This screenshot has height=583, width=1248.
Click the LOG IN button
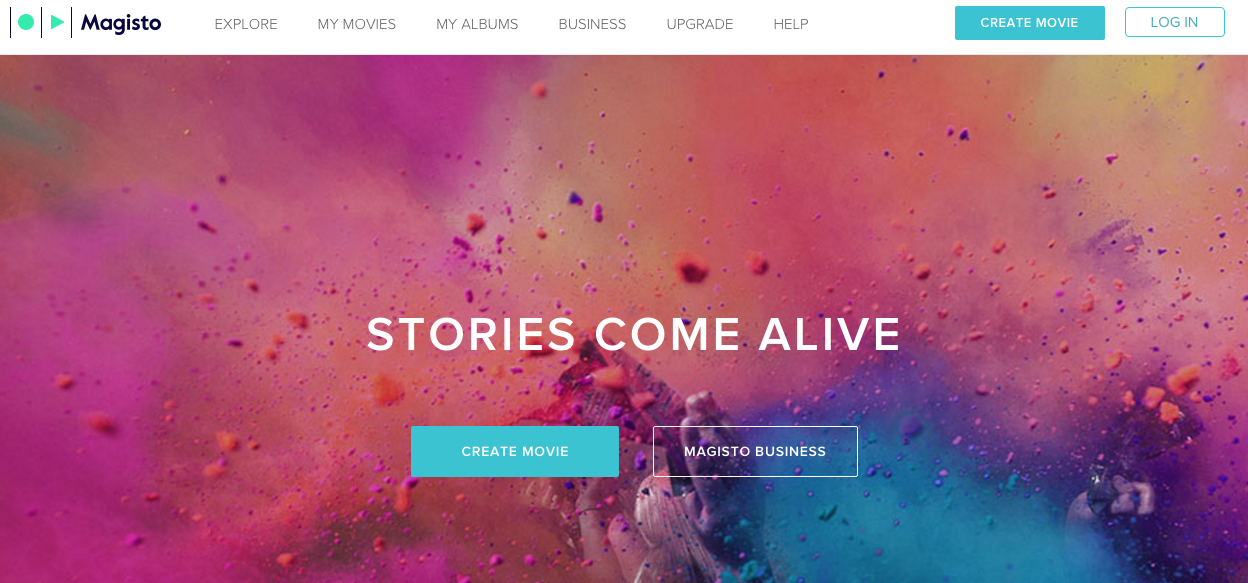(x=1174, y=22)
